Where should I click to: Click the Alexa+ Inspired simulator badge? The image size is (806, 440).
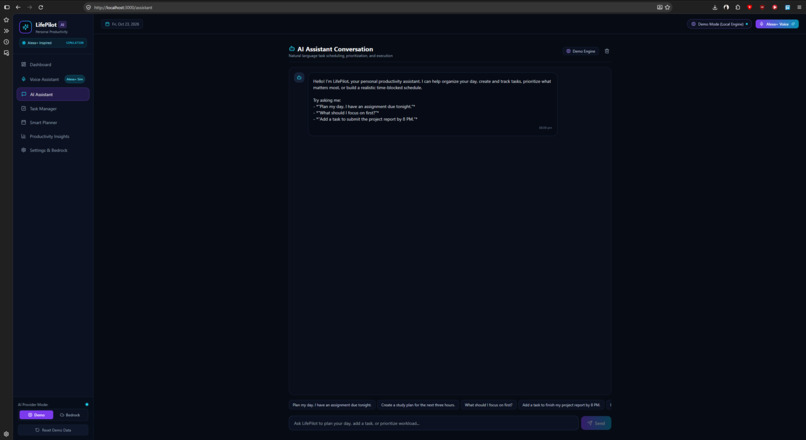[53, 43]
